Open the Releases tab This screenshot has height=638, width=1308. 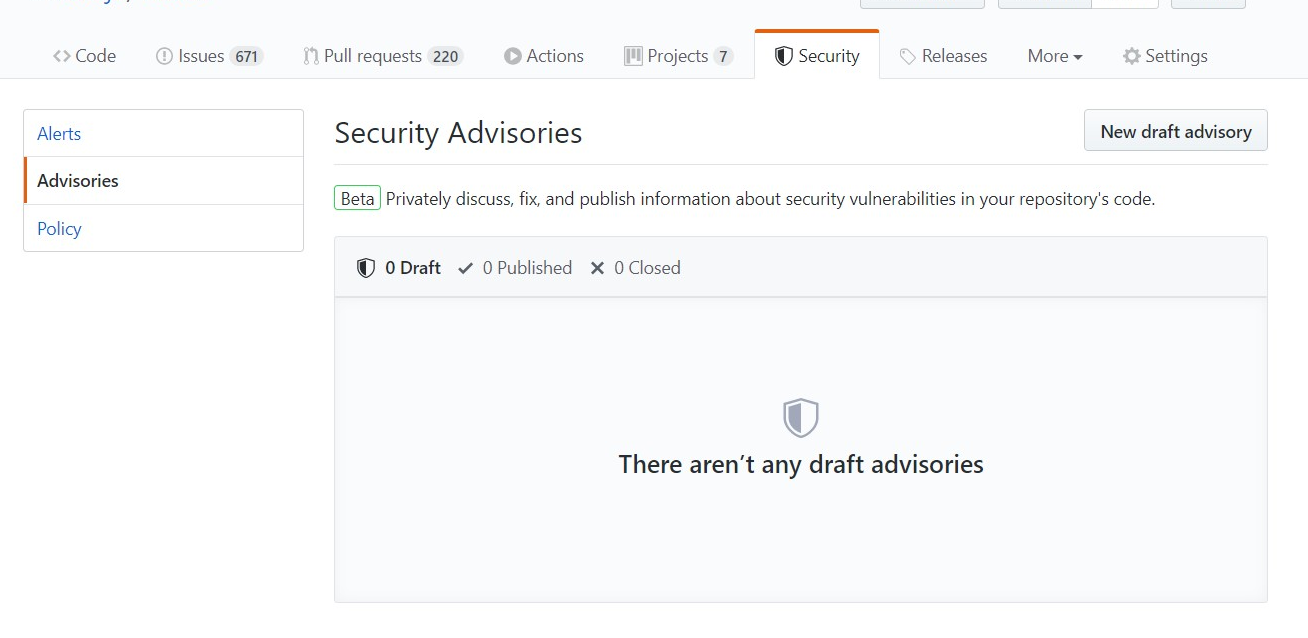[943, 56]
